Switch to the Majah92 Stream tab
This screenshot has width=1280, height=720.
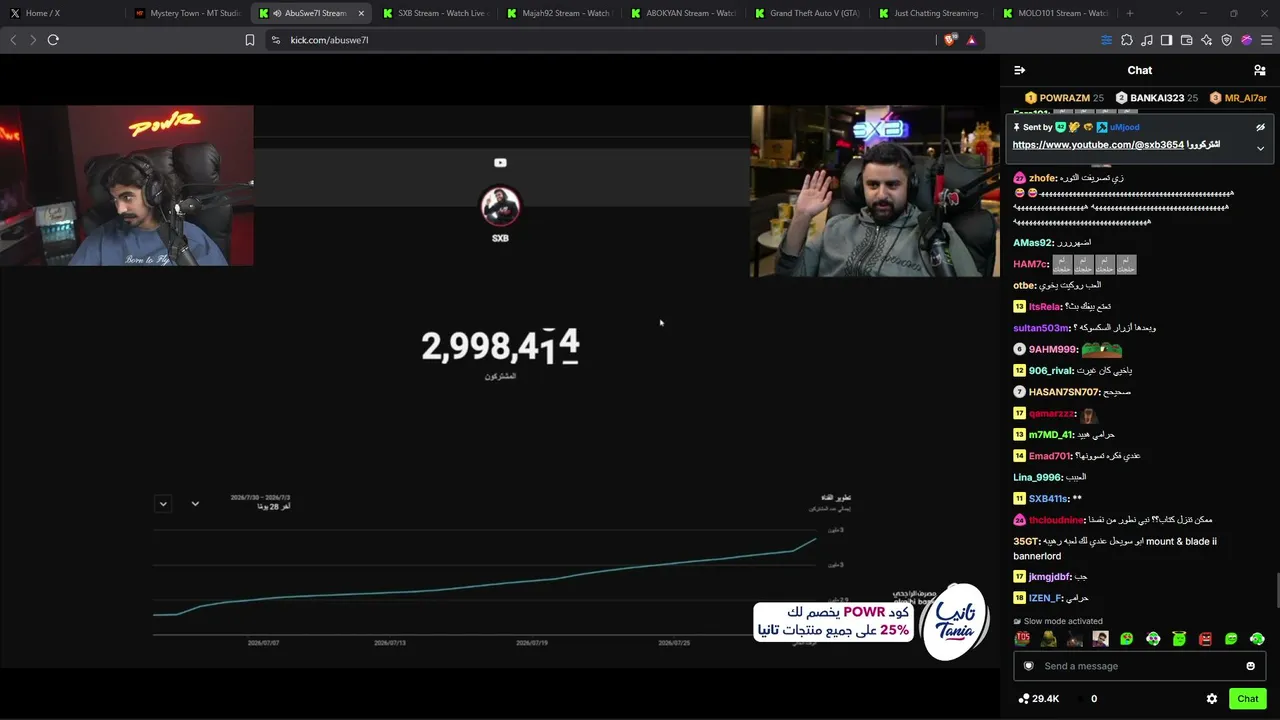click(x=559, y=13)
